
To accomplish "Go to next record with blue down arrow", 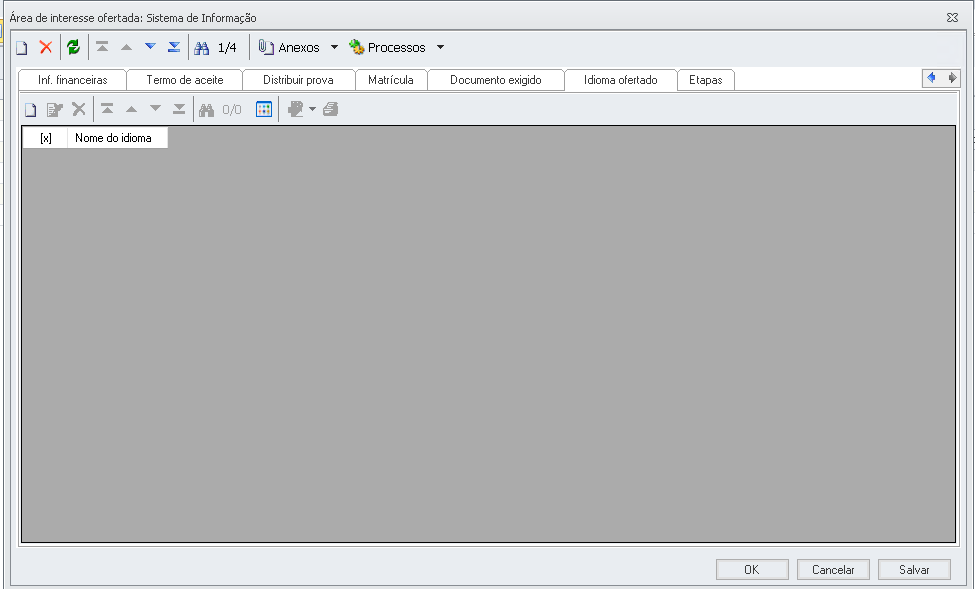I will [150, 46].
